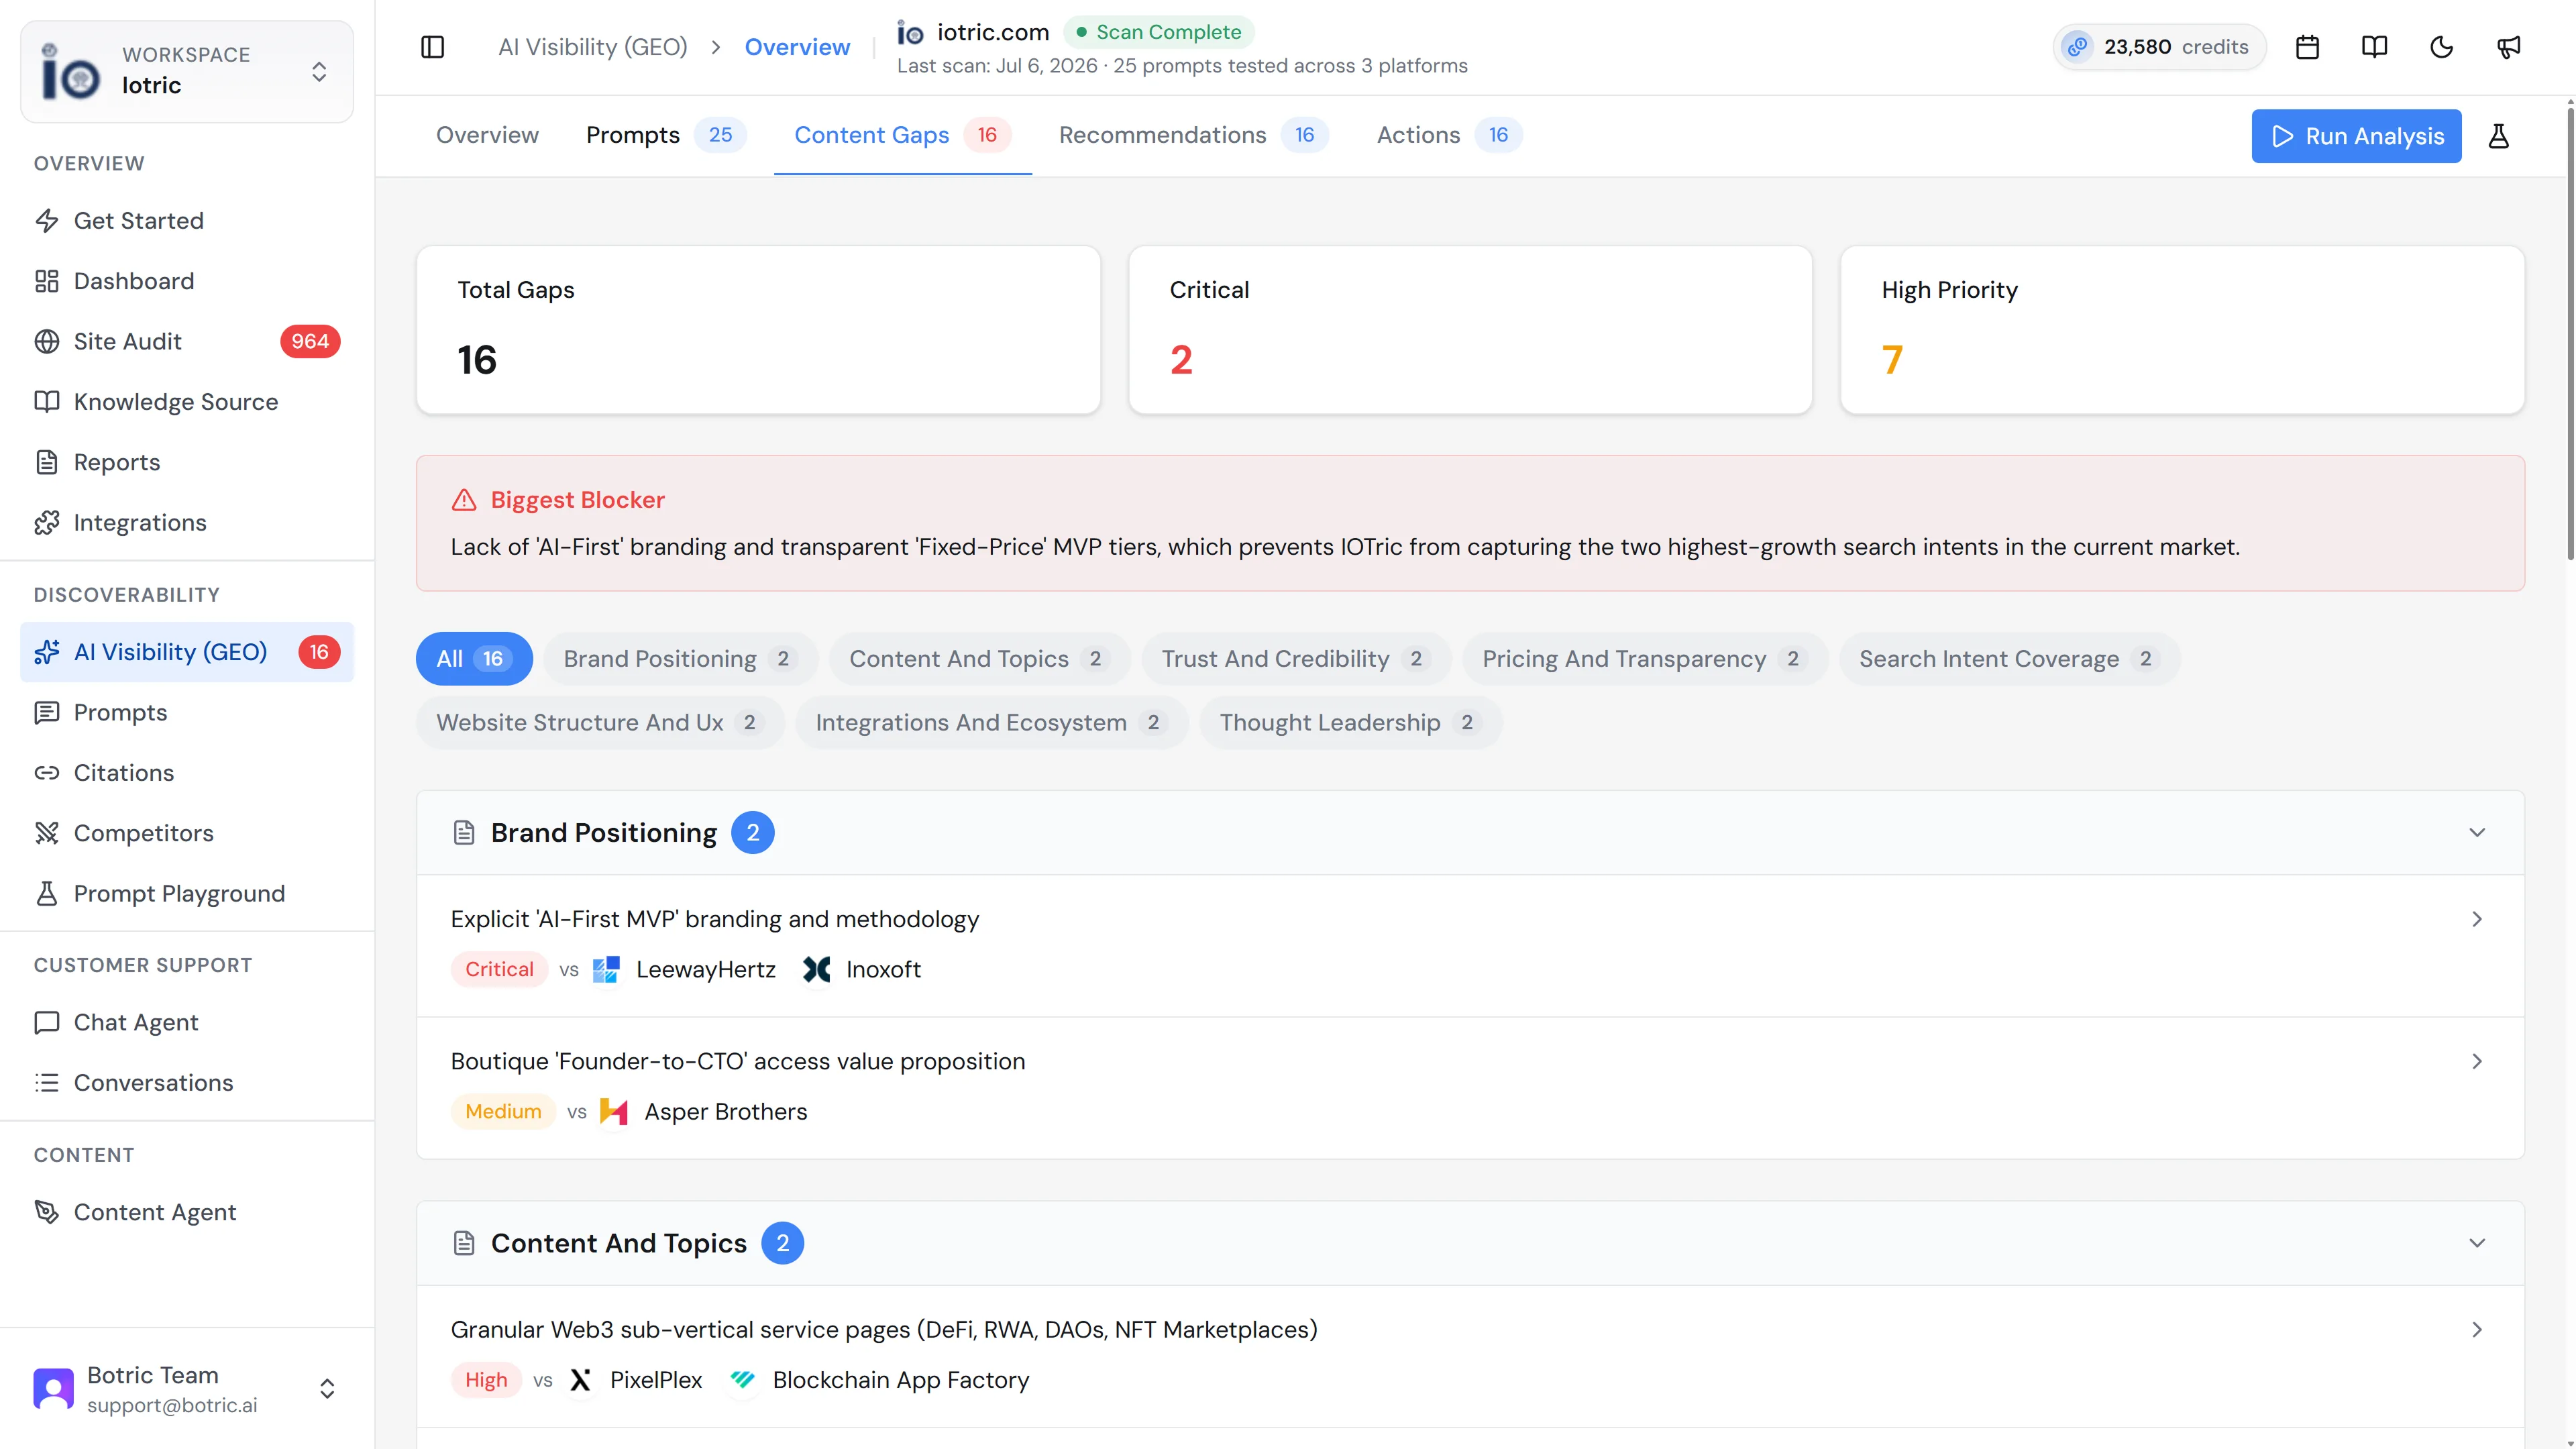Open Prompts in Discoverability section
Screen dimensions: 2576x1449
(x=187, y=712)
